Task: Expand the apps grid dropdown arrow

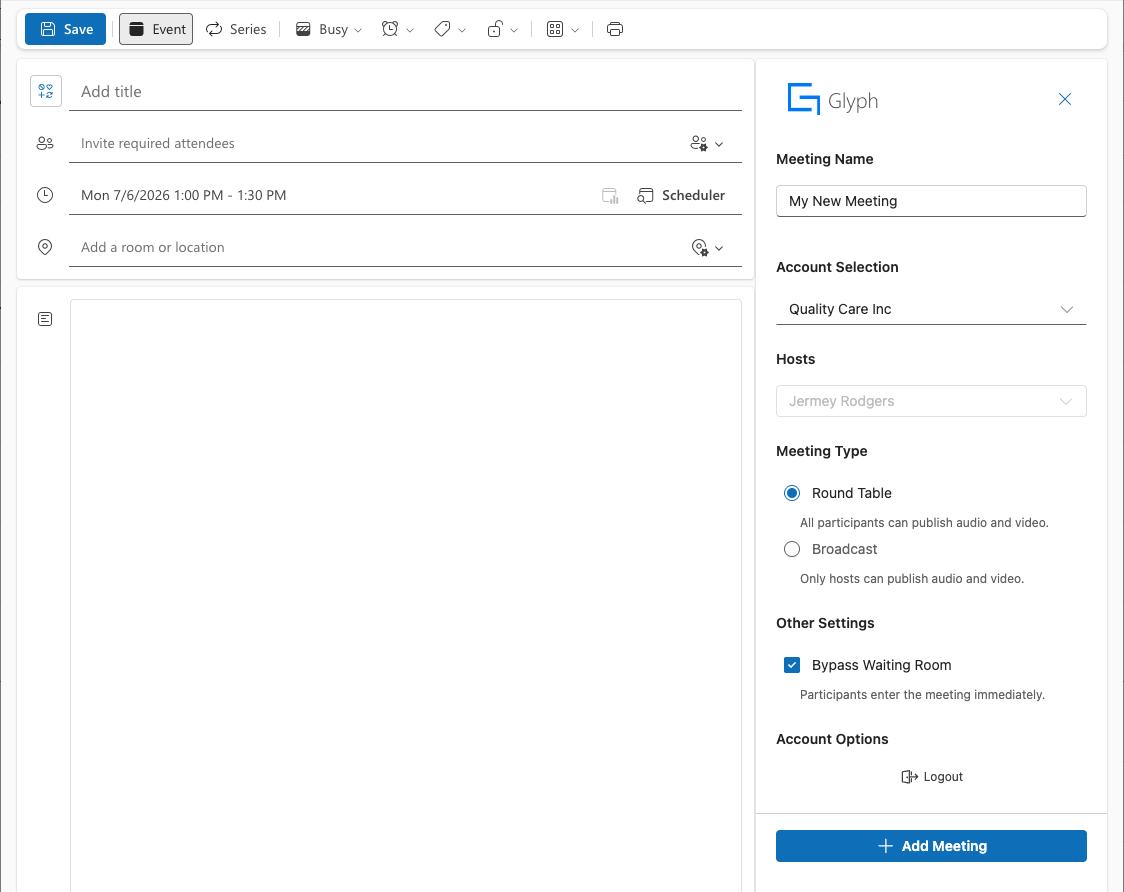Action: coord(575,30)
